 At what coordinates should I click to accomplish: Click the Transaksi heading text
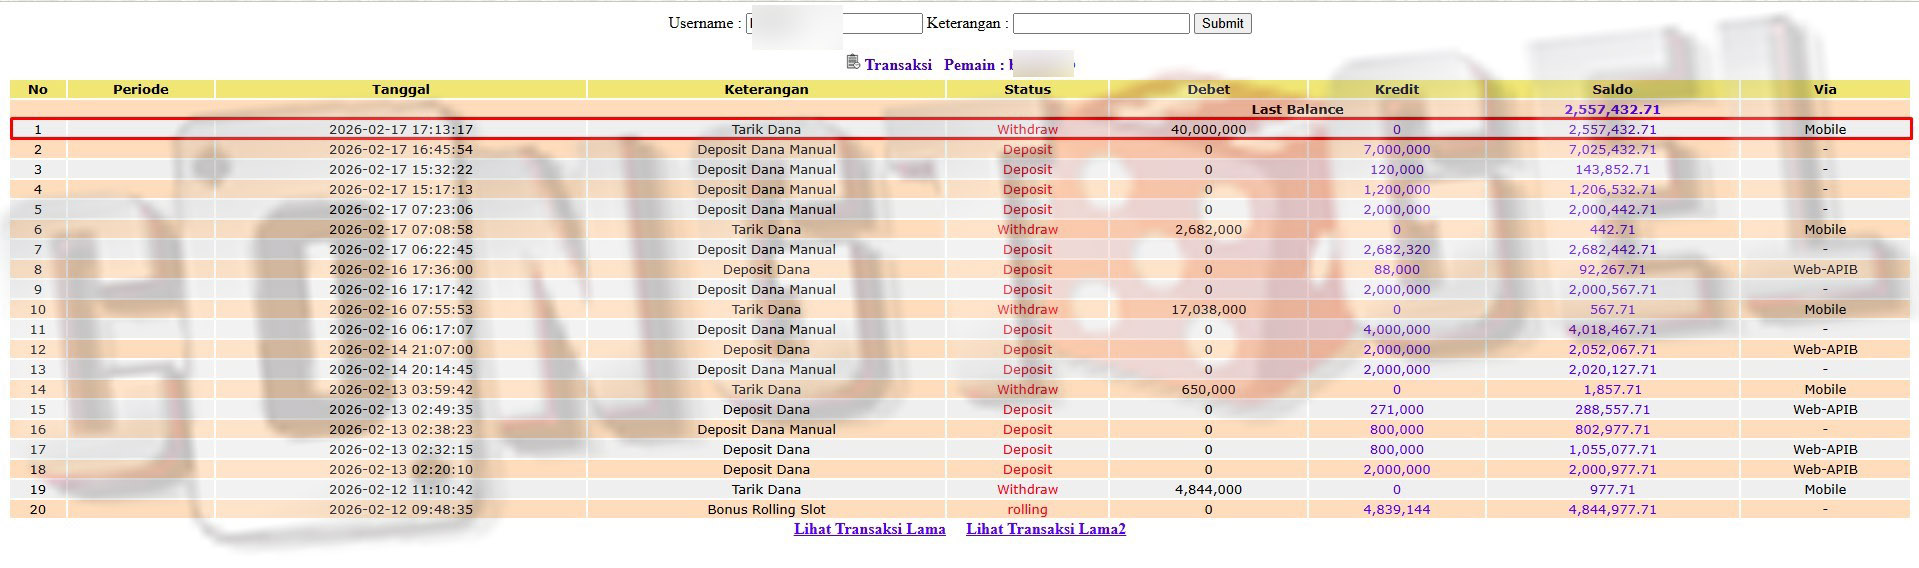[x=898, y=65]
